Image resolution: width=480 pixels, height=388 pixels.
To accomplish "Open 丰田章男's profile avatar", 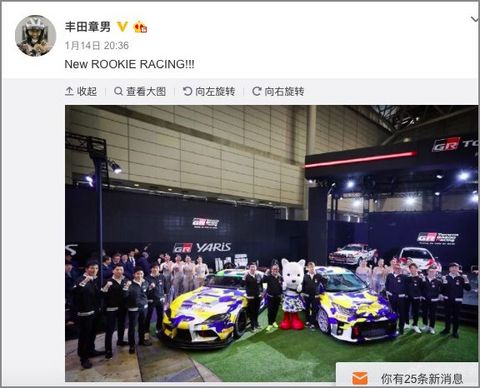I will tap(36, 36).
